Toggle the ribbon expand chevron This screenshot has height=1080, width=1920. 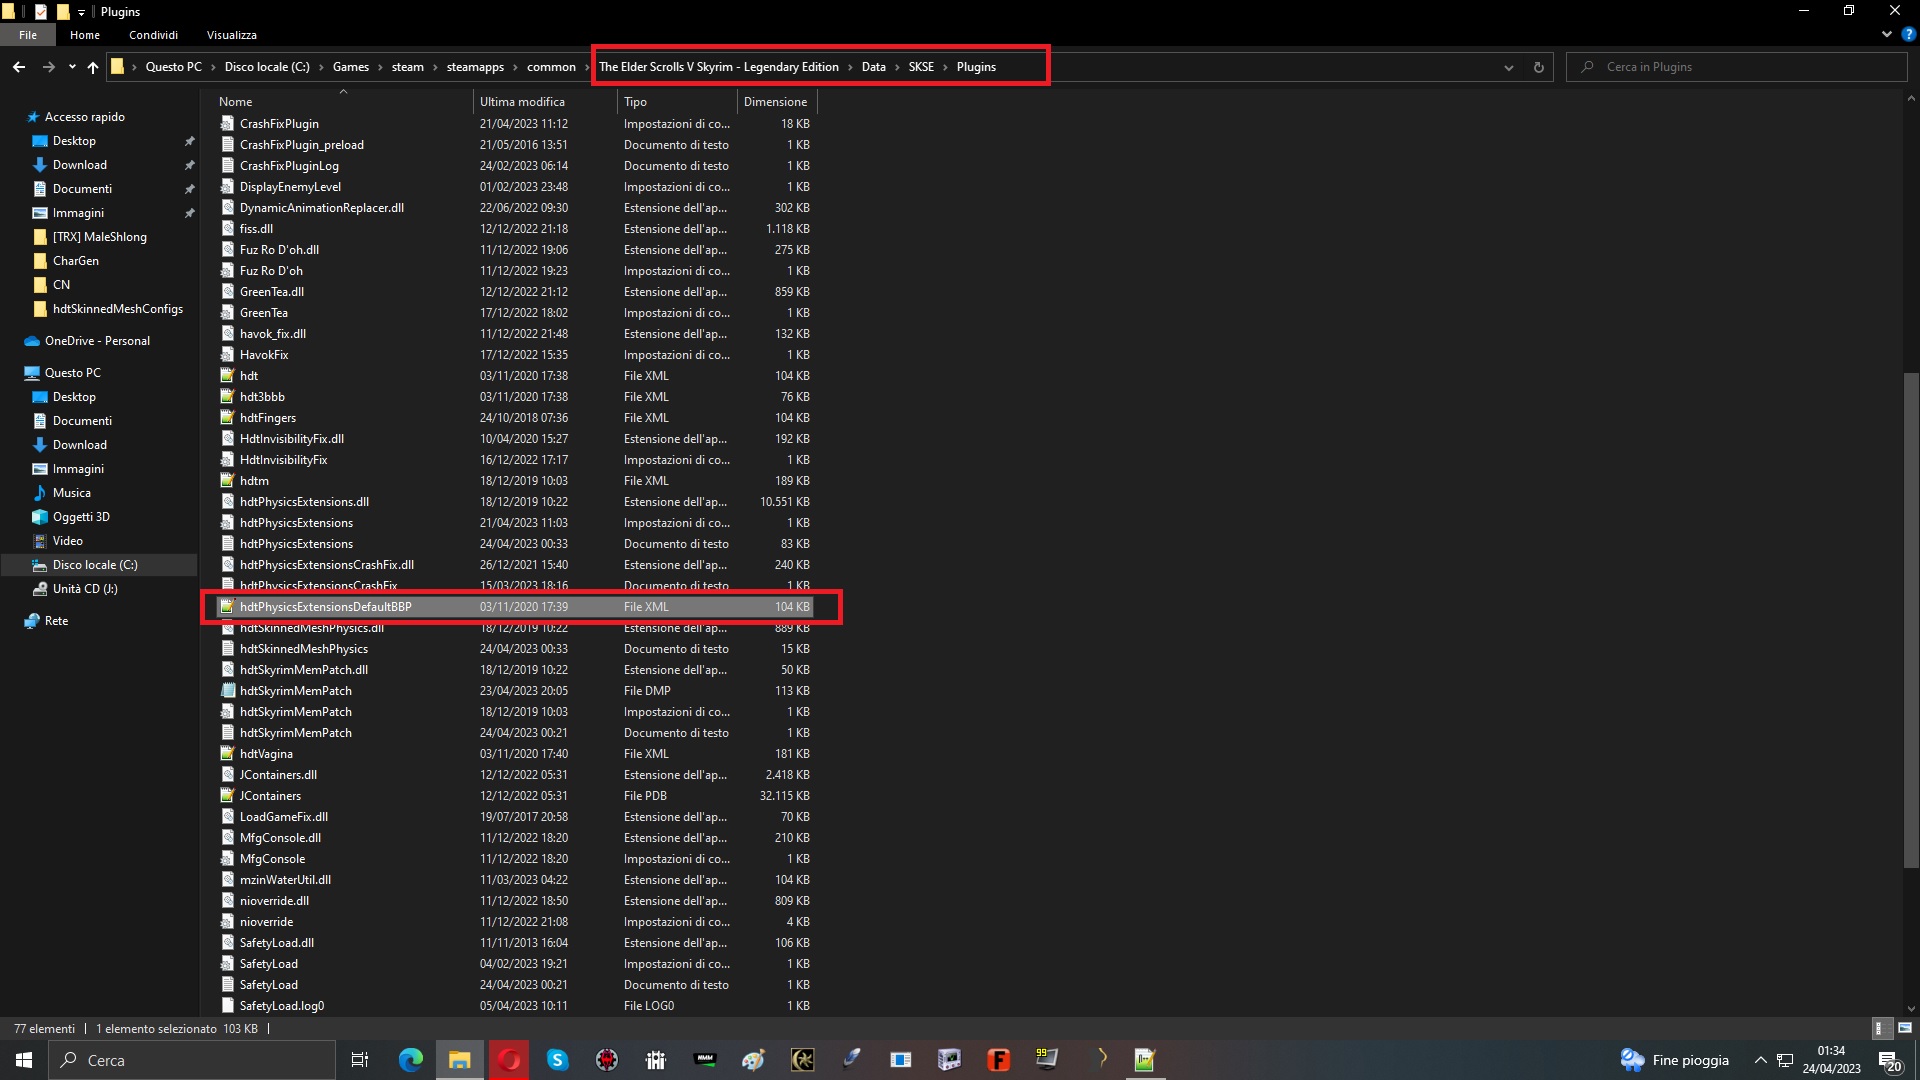pos(1886,34)
